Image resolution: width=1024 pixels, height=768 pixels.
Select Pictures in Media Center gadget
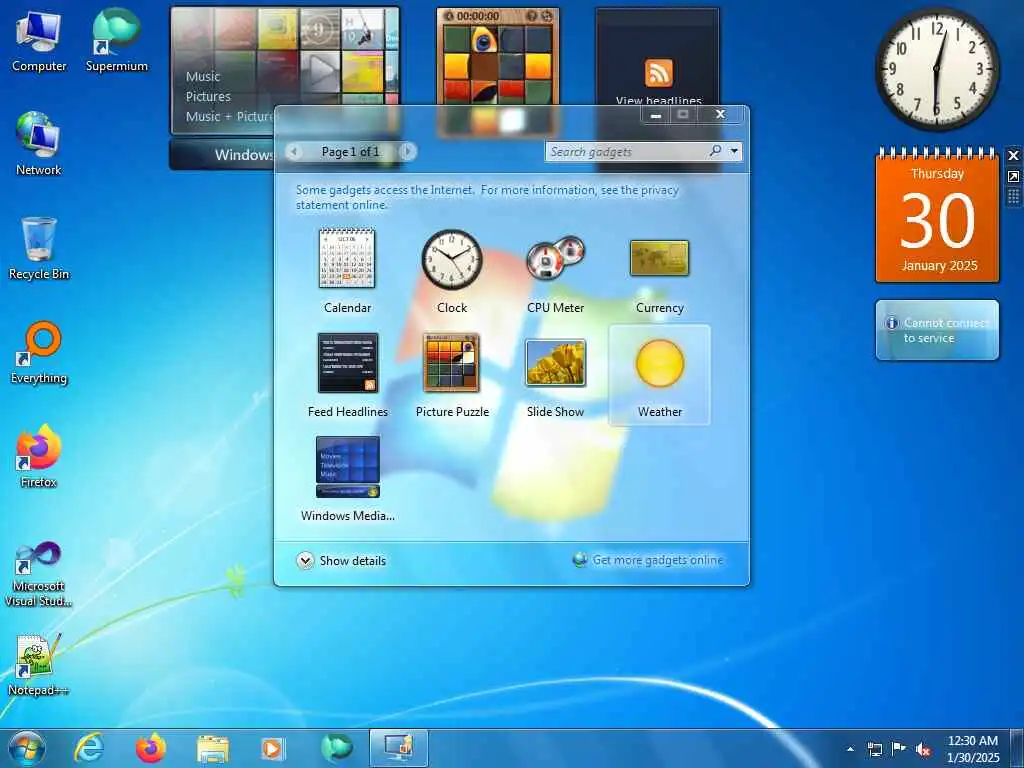pyautogui.click(x=208, y=97)
